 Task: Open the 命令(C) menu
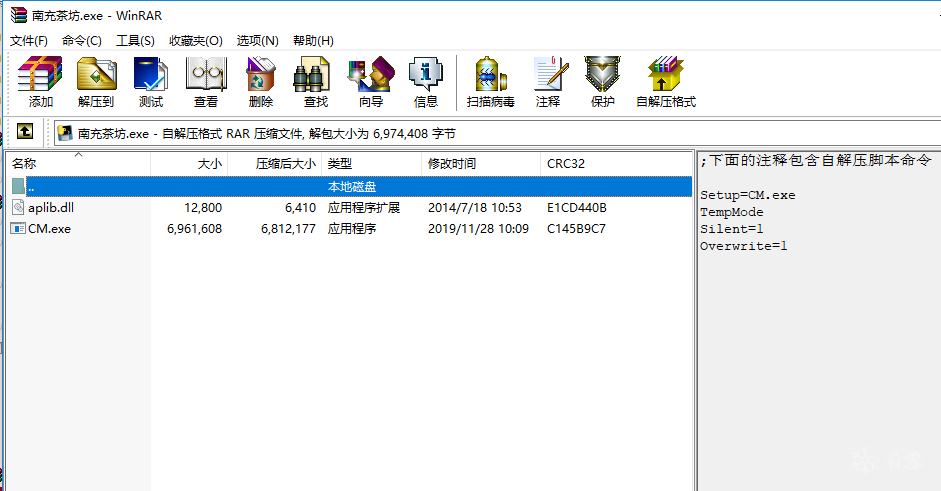tap(82, 41)
